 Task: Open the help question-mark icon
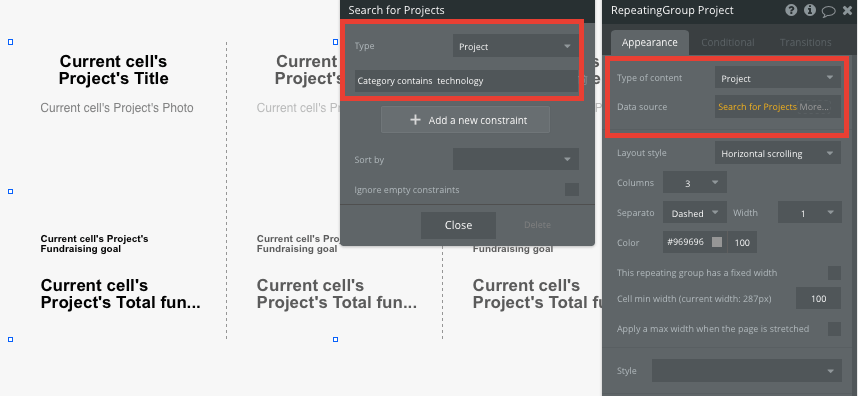[x=791, y=10]
